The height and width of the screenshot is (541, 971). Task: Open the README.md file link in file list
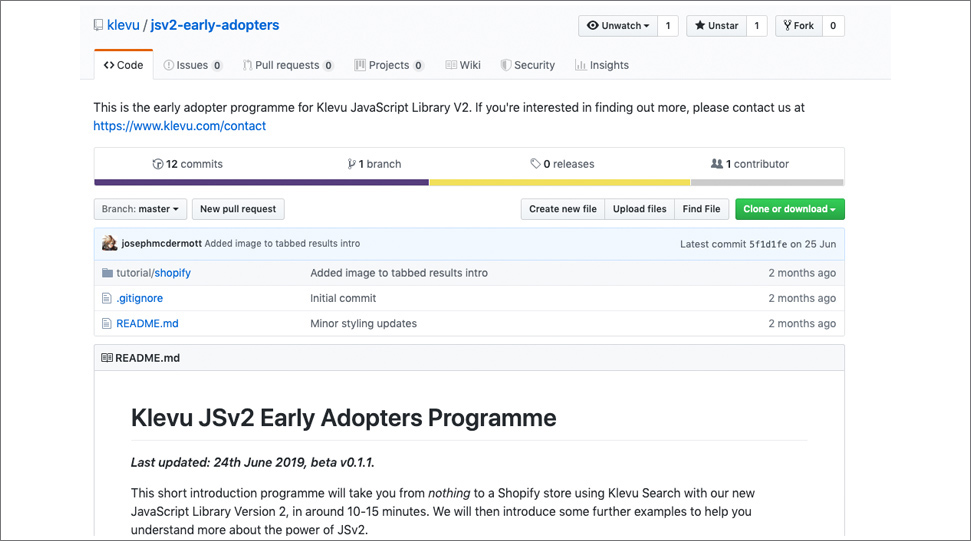147,324
